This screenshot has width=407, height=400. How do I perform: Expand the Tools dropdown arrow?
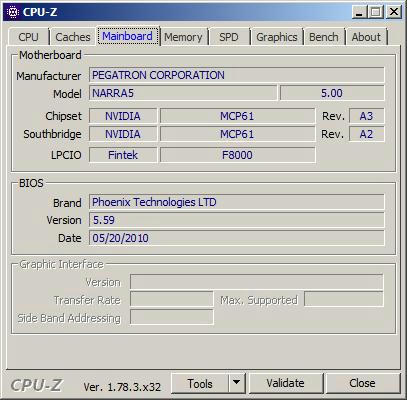tap(237, 383)
